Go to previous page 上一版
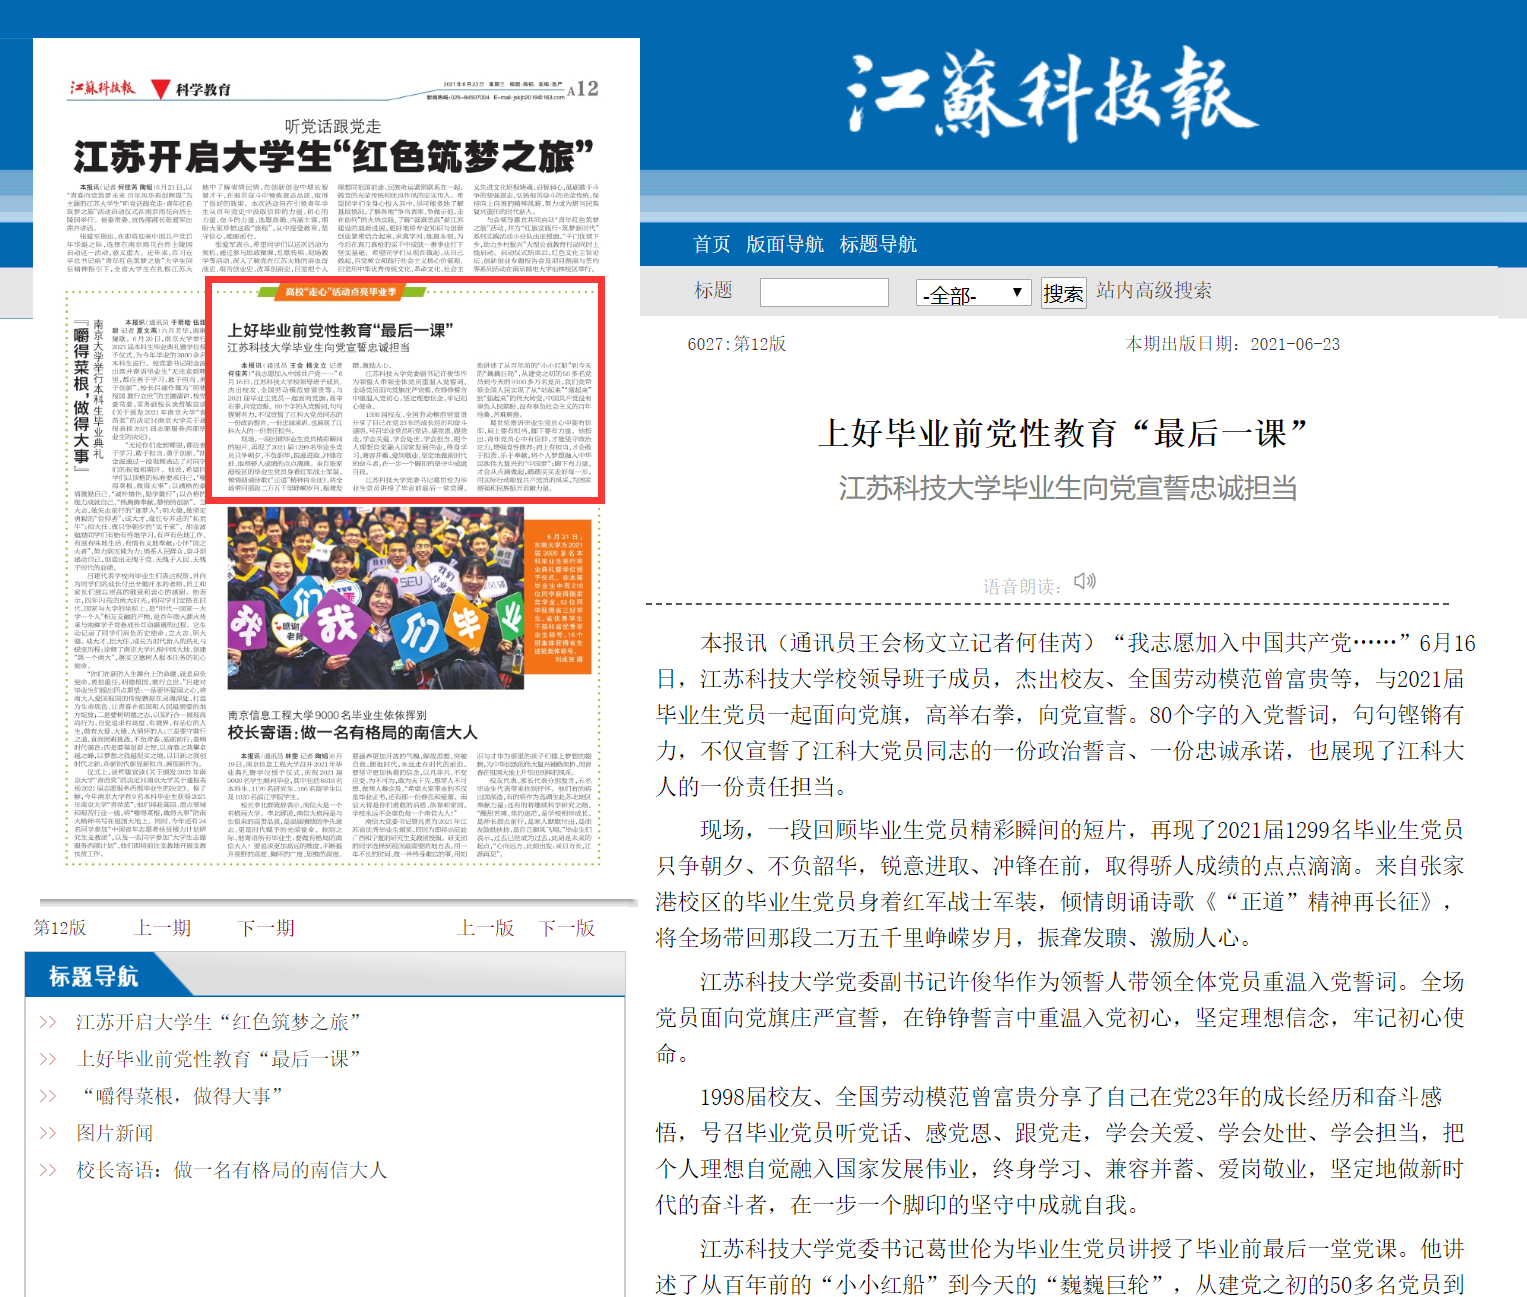 click(486, 928)
